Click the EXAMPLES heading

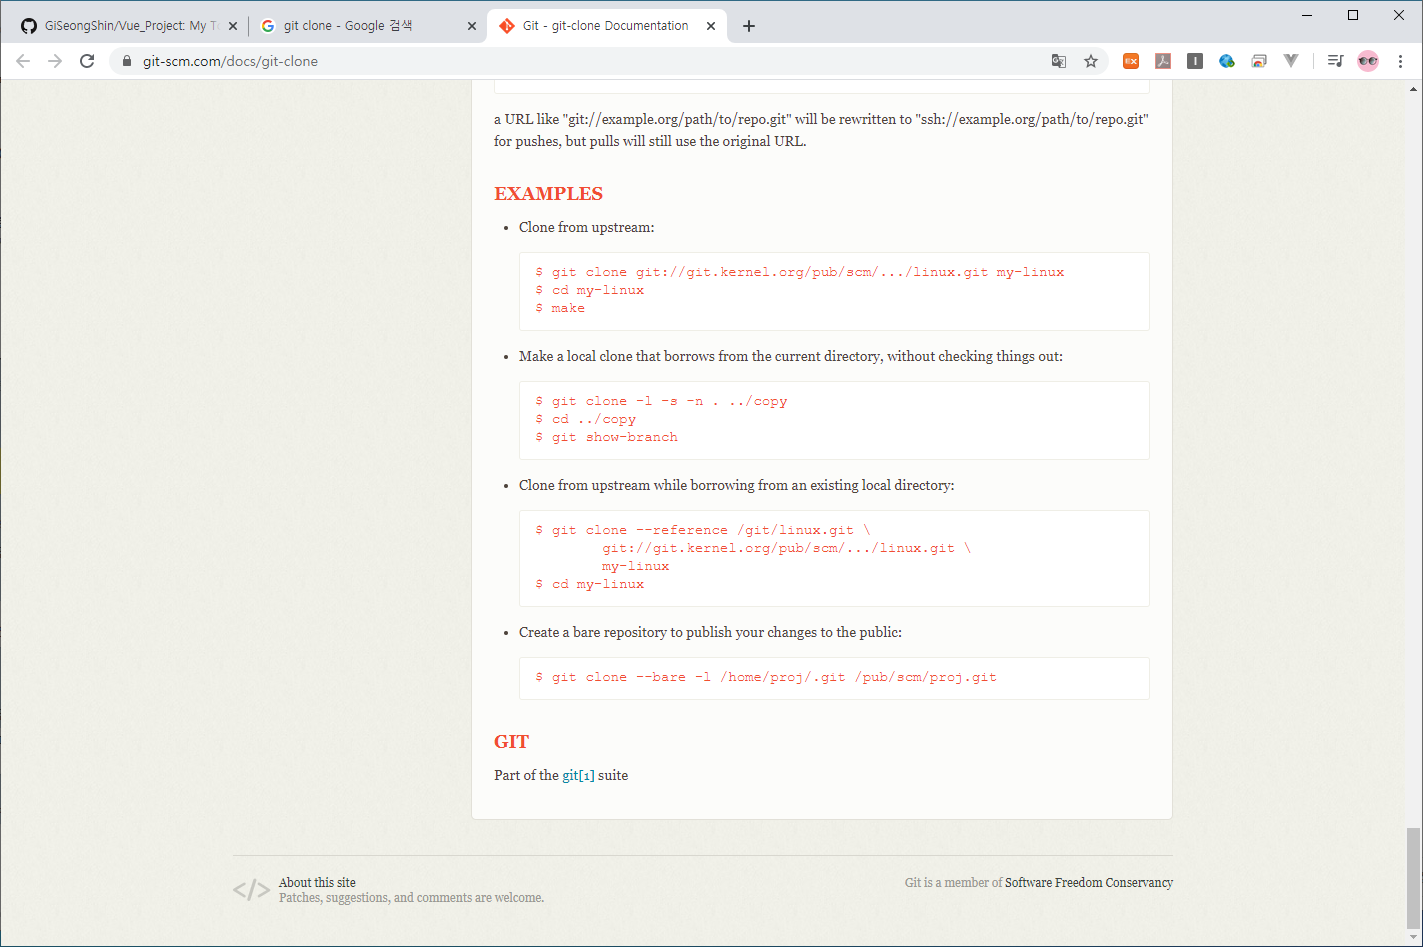point(548,194)
